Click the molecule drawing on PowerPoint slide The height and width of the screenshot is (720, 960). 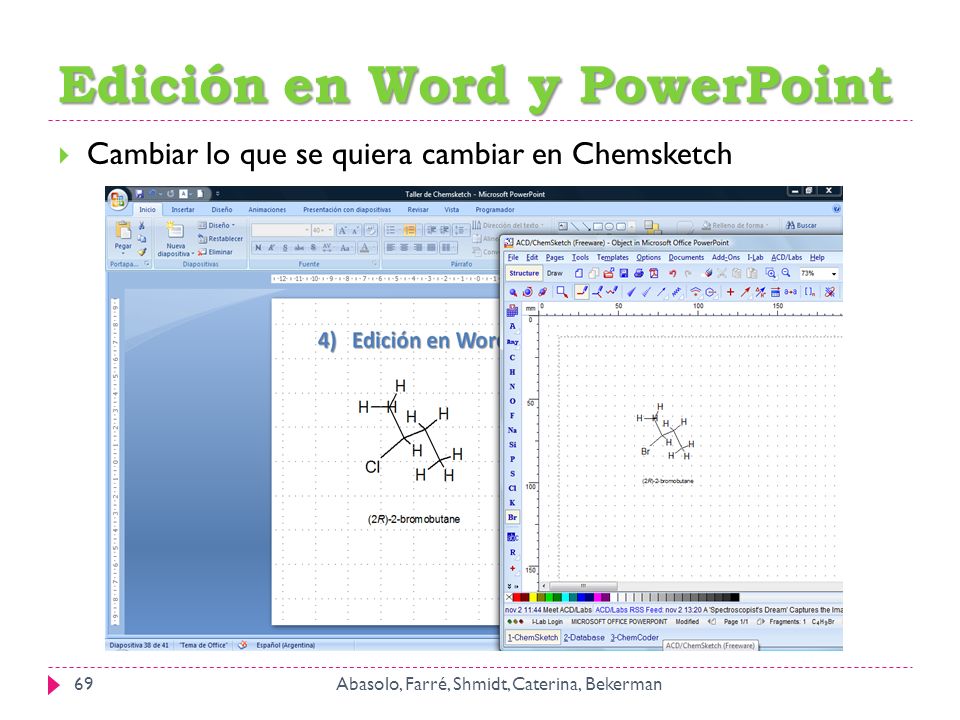[411, 433]
